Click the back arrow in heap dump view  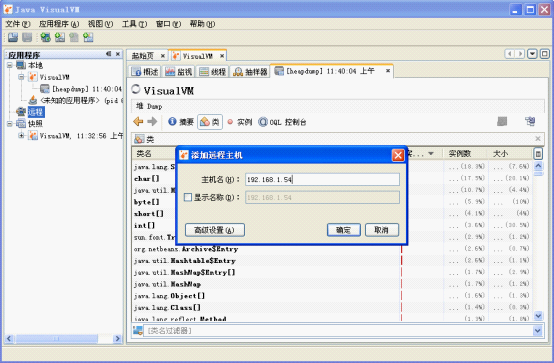(x=138, y=122)
